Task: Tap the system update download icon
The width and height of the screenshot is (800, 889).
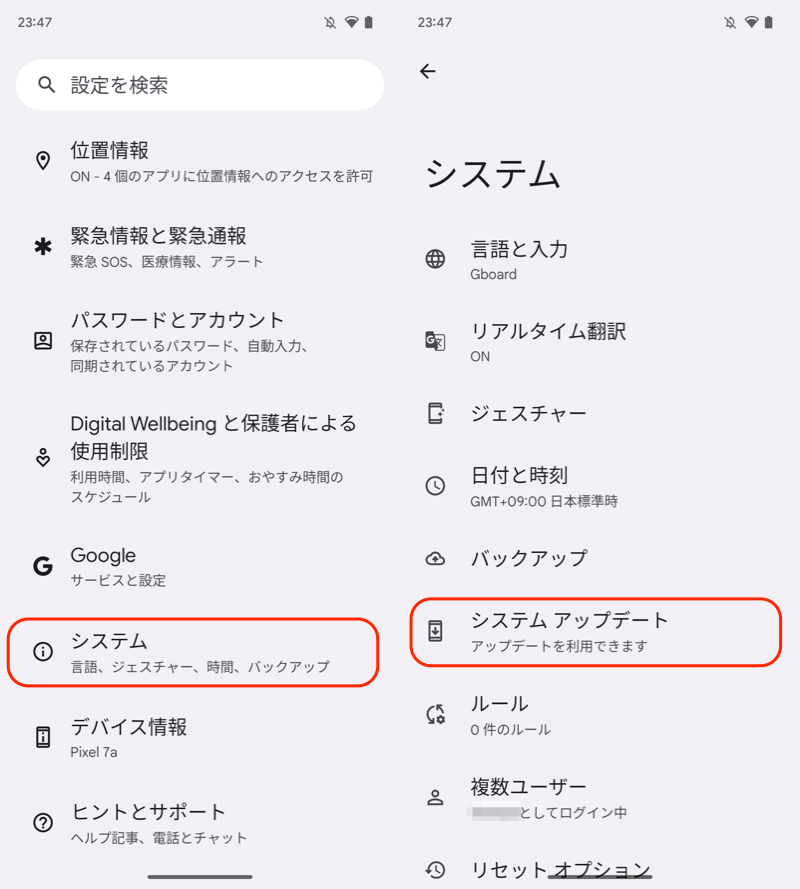Action: click(x=435, y=631)
